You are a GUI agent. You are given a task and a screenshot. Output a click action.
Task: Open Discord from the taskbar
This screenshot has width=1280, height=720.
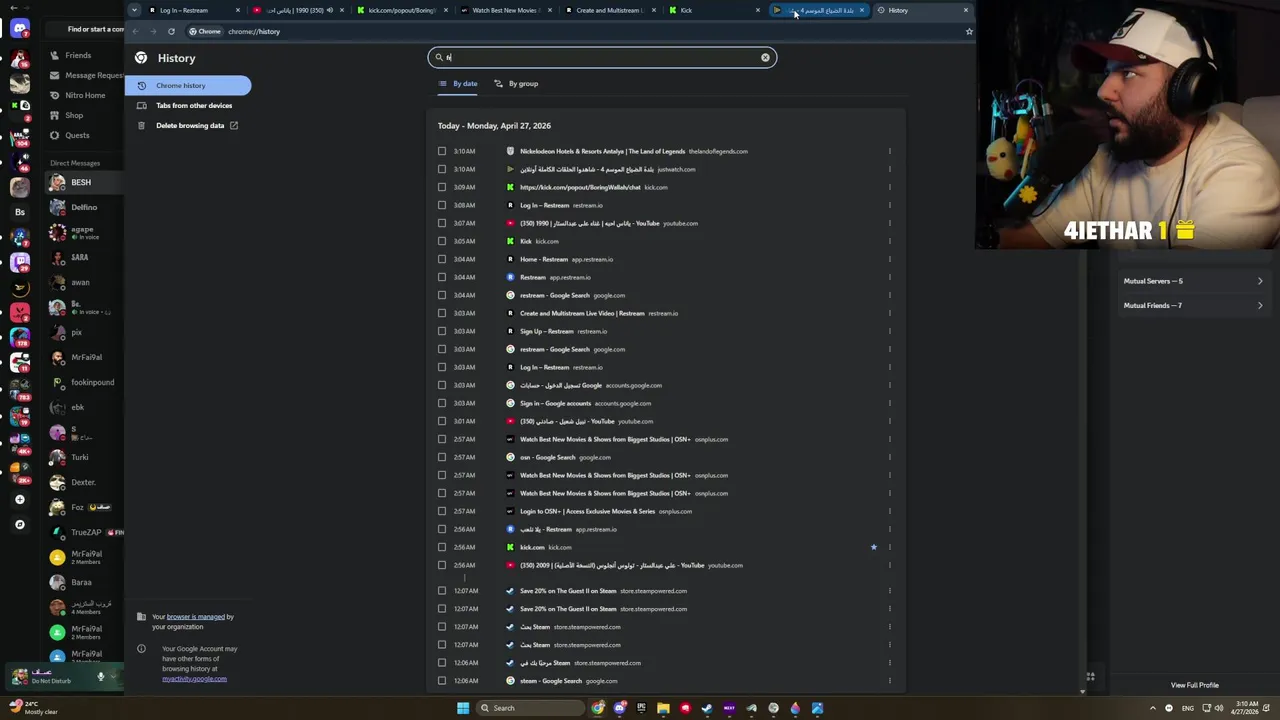[x=620, y=708]
